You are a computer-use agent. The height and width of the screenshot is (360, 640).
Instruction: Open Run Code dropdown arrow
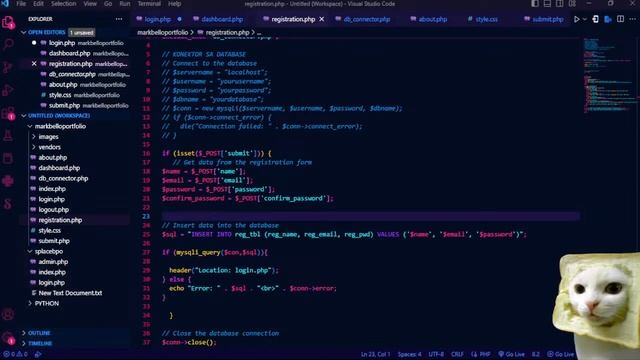(584, 19)
